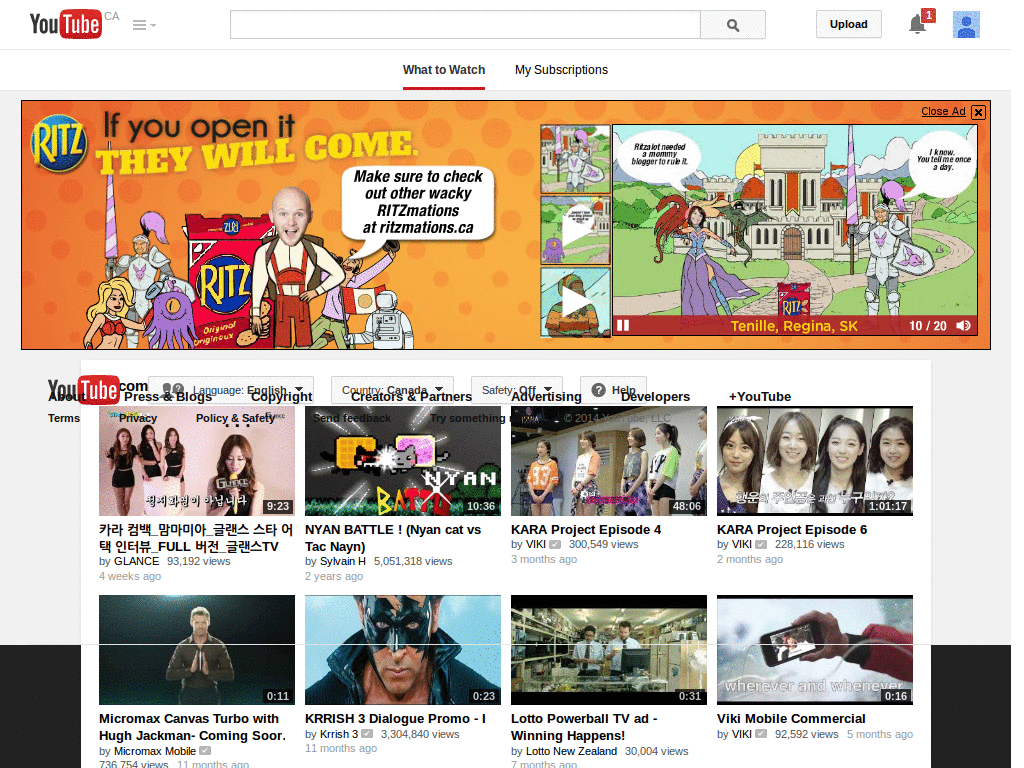Click Viki Mobile Commercial title

(x=791, y=718)
